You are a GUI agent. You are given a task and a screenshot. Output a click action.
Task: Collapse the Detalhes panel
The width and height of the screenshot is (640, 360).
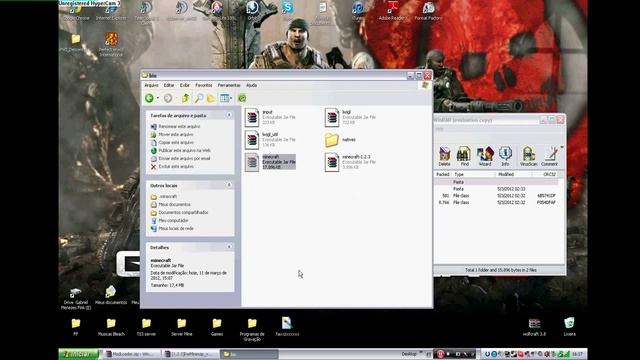click(x=229, y=247)
